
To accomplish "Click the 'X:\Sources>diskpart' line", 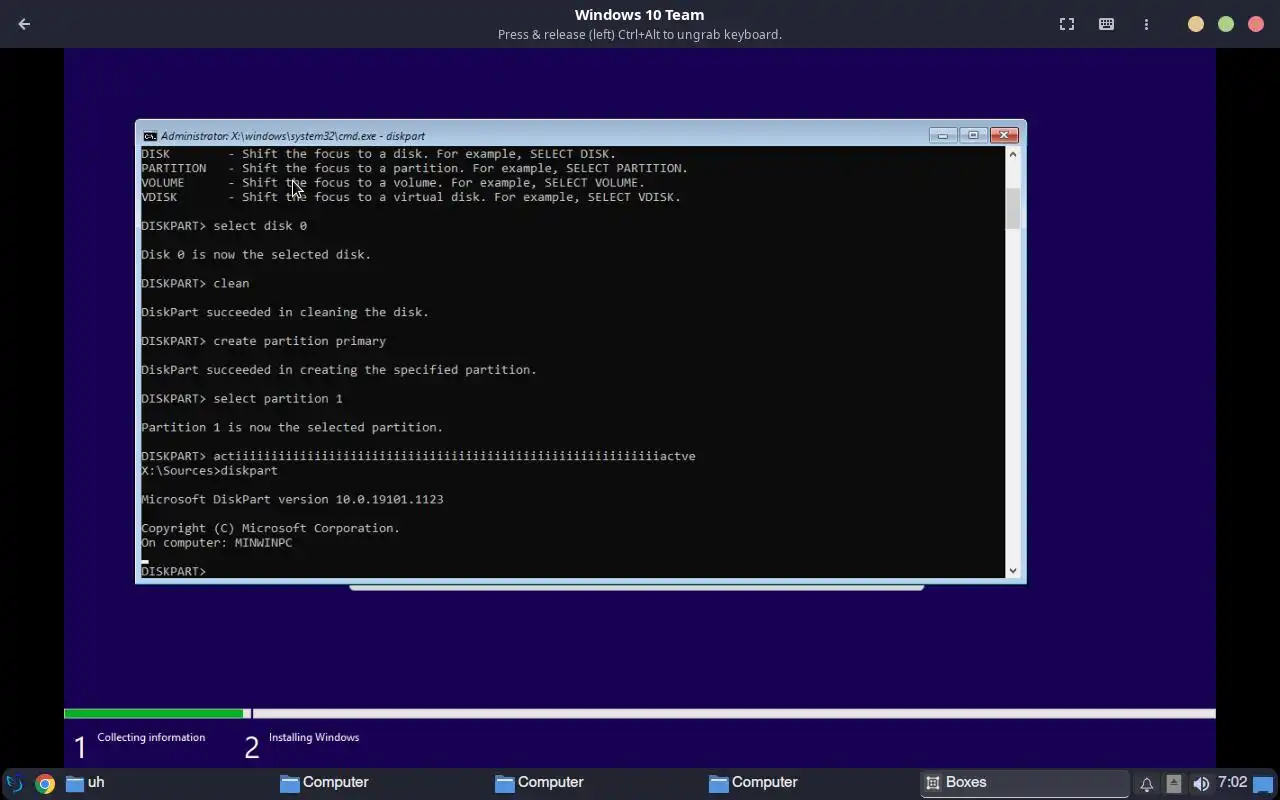I will coord(209,470).
